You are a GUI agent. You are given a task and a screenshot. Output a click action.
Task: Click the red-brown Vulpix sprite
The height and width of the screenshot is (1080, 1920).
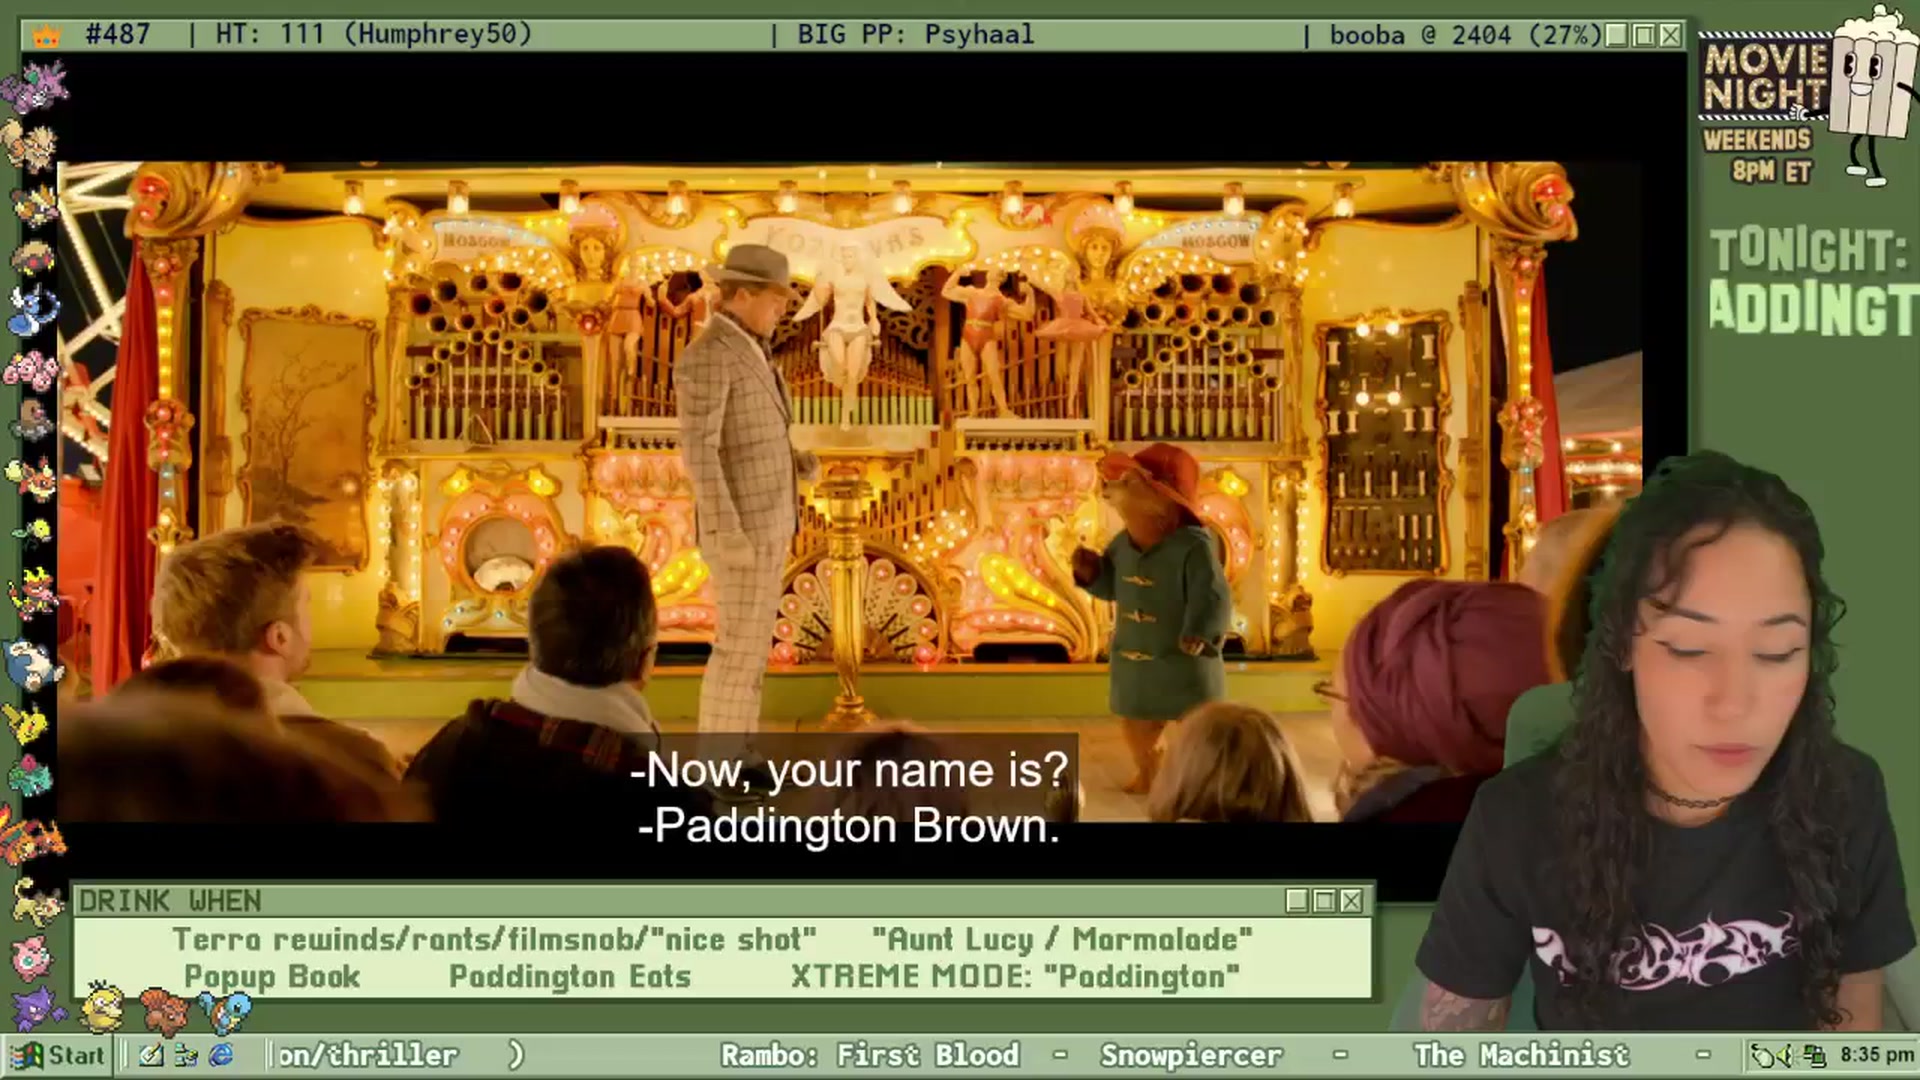[x=165, y=1010]
